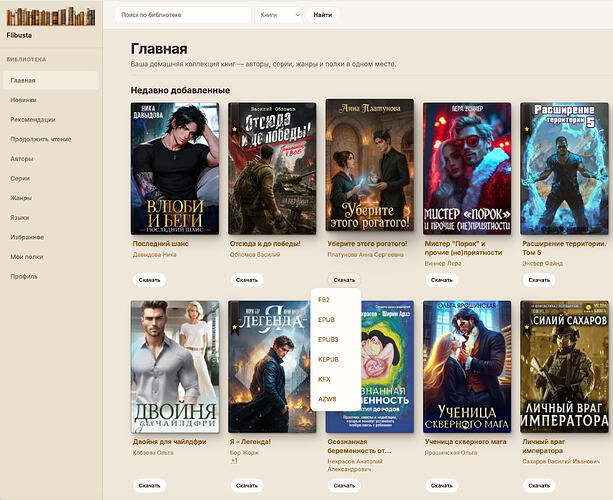This screenshot has width=613, height=500.
Task: Open Мои полки
Action: (51, 256)
